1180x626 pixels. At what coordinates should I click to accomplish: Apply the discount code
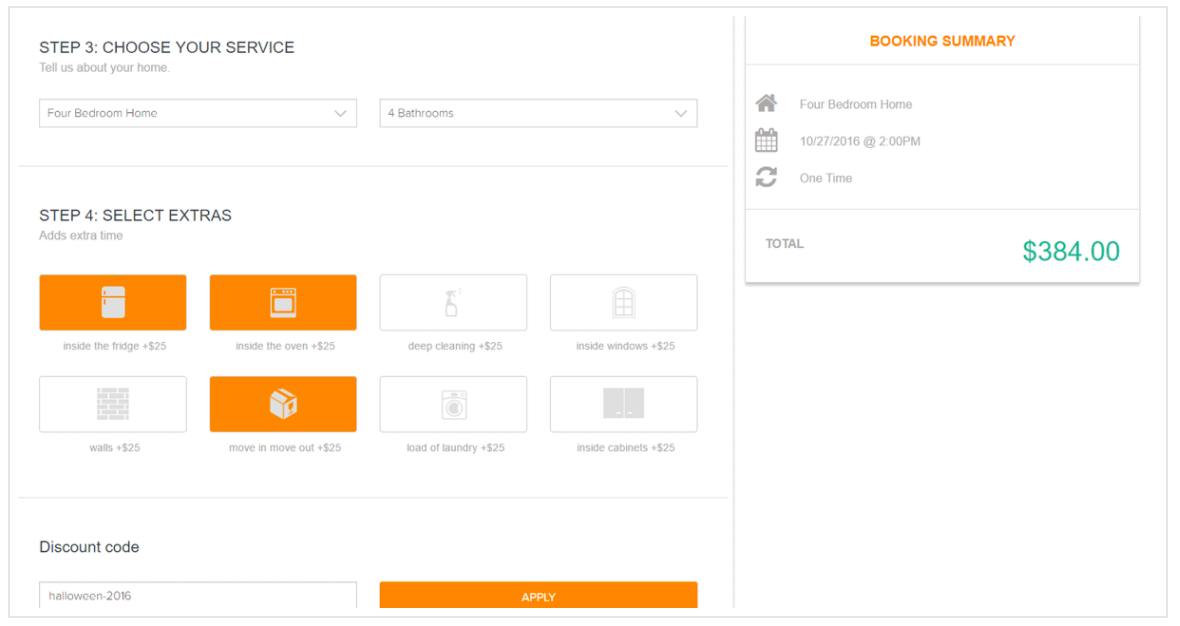click(x=539, y=595)
